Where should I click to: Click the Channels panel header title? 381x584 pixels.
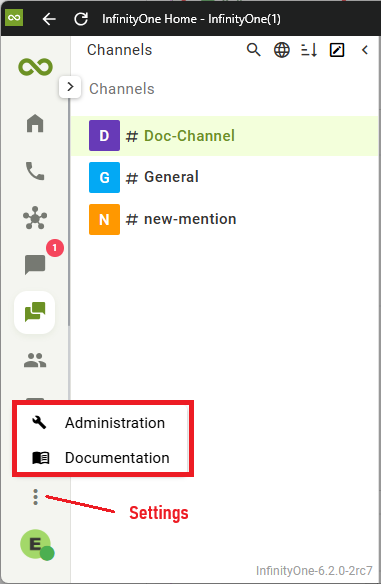click(120, 50)
